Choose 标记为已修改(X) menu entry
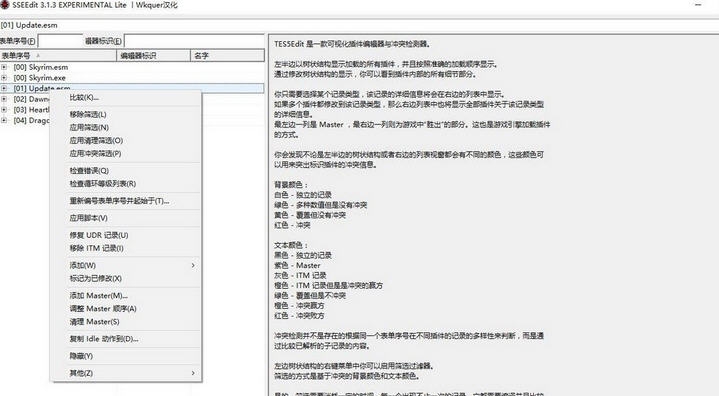This screenshot has width=719, height=396. (95, 278)
